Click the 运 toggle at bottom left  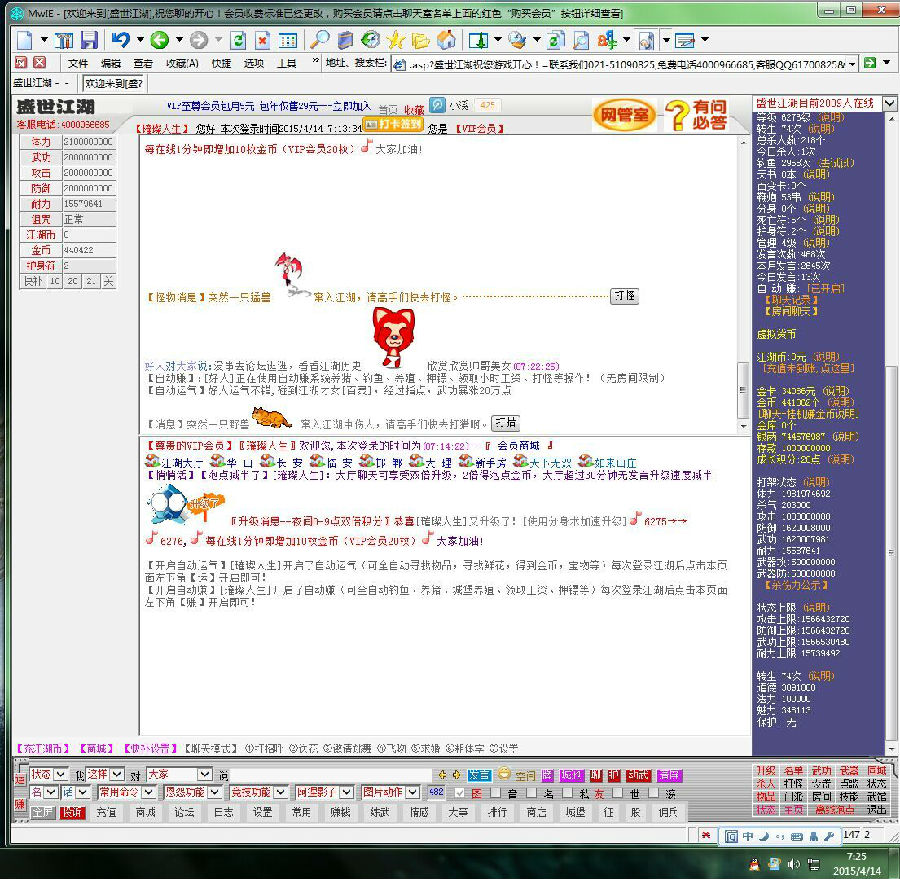(20, 780)
